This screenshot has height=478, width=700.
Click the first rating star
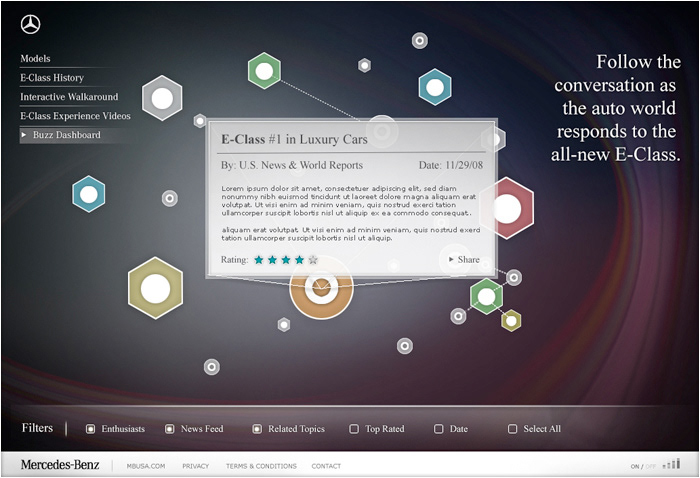pyautogui.click(x=258, y=260)
